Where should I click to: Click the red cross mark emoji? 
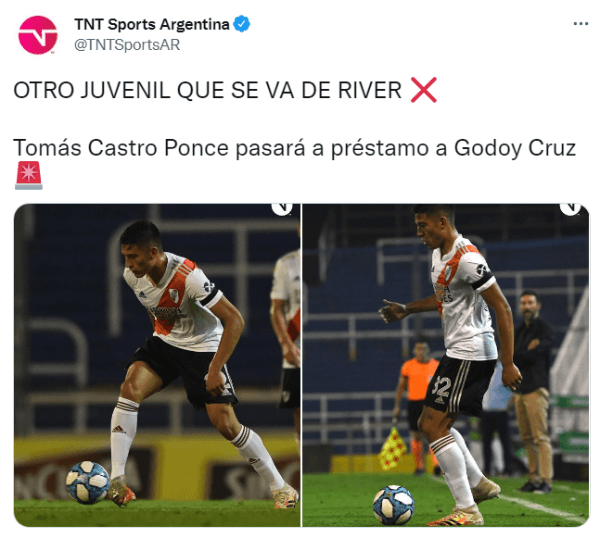424,90
